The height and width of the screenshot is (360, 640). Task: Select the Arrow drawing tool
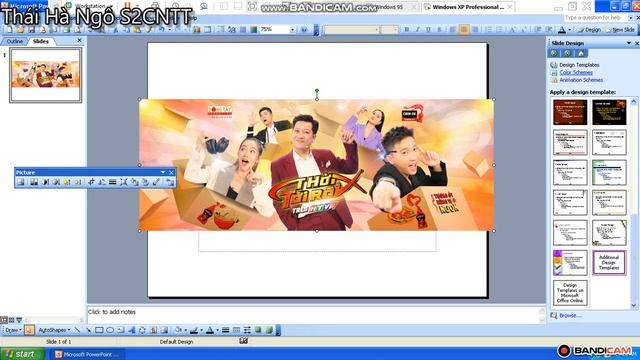click(88, 330)
